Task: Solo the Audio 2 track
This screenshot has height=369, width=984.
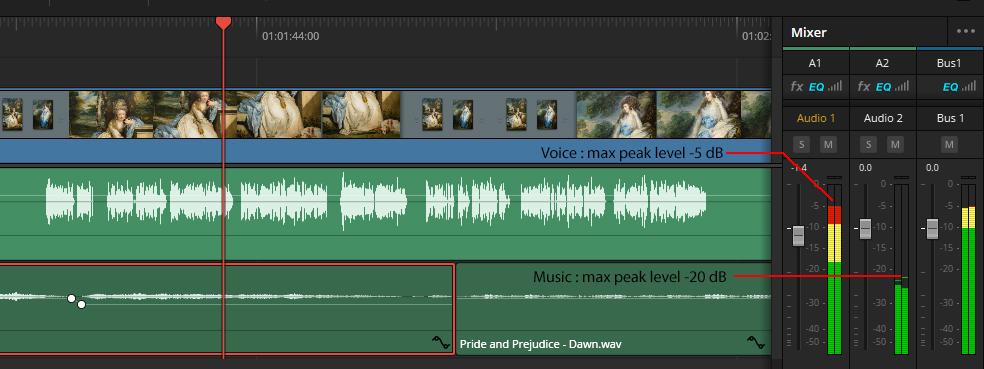Action: click(869, 145)
